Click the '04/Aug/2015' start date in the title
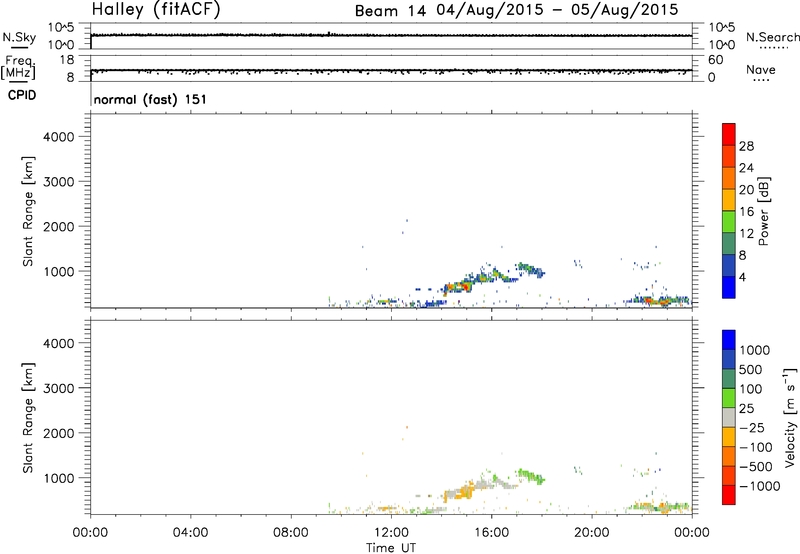 [x=490, y=10]
